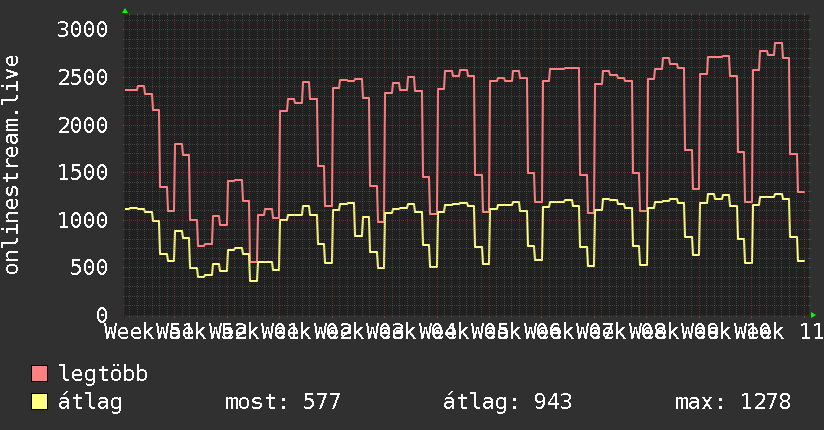This screenshot has width=824, height=430.
Task: Select the átlag legend label beside yellow swatch
Action: pyautogui.click(x=90, y=402)
